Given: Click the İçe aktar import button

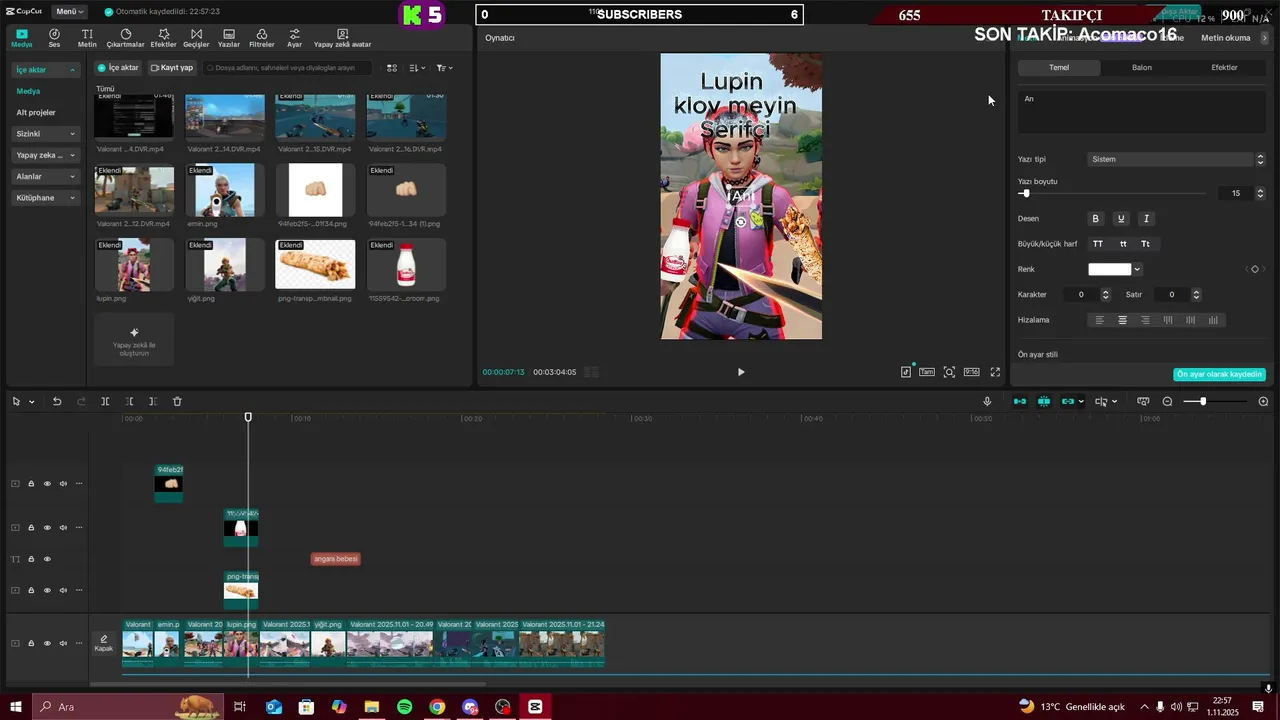Looking at the screenshot, I should click(x=118, y=68).
